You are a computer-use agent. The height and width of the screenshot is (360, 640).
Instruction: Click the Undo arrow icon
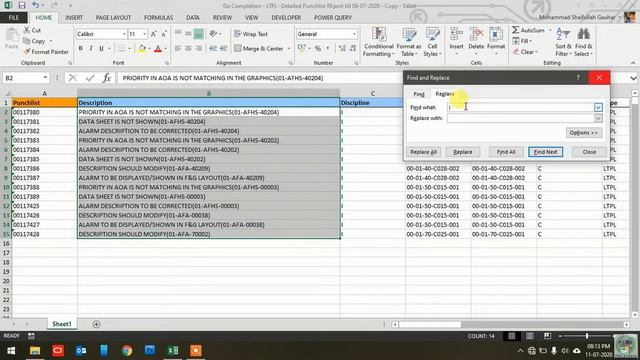point(36,5)
